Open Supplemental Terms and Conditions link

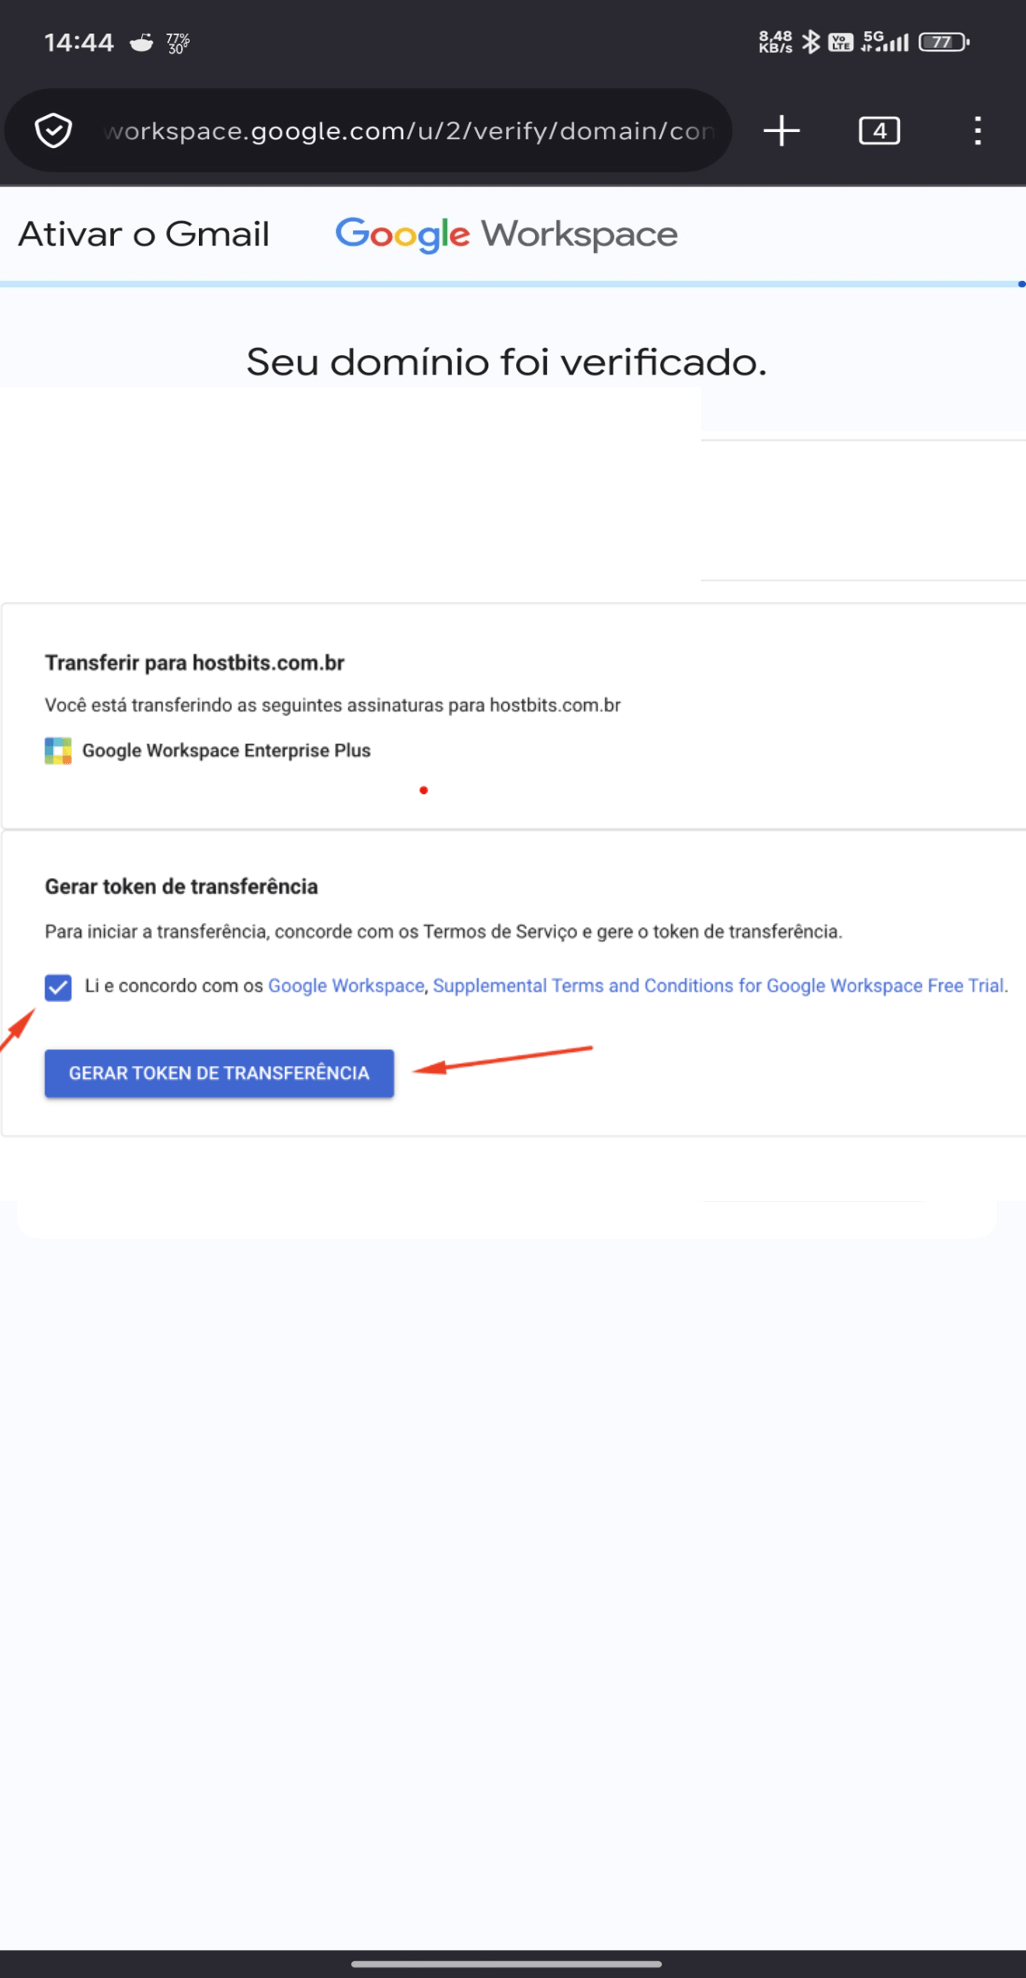tap(719, 986)
